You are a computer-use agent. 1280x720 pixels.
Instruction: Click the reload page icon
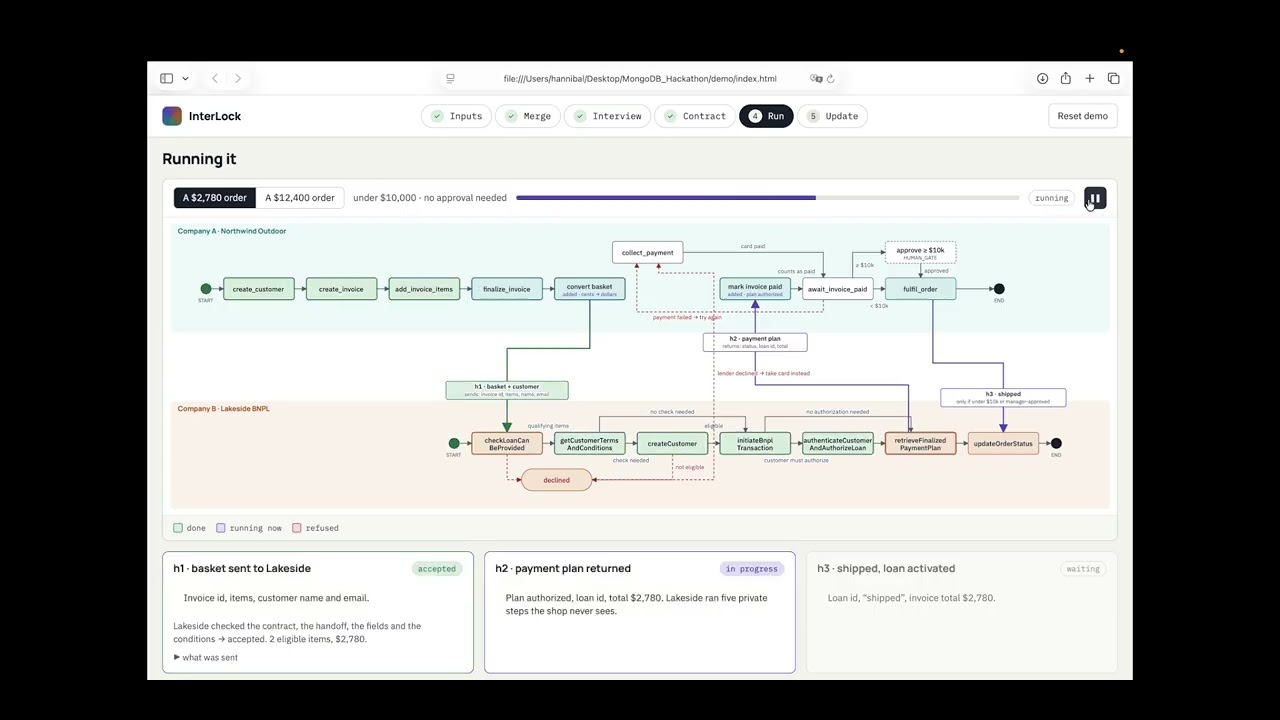point(830,78)
